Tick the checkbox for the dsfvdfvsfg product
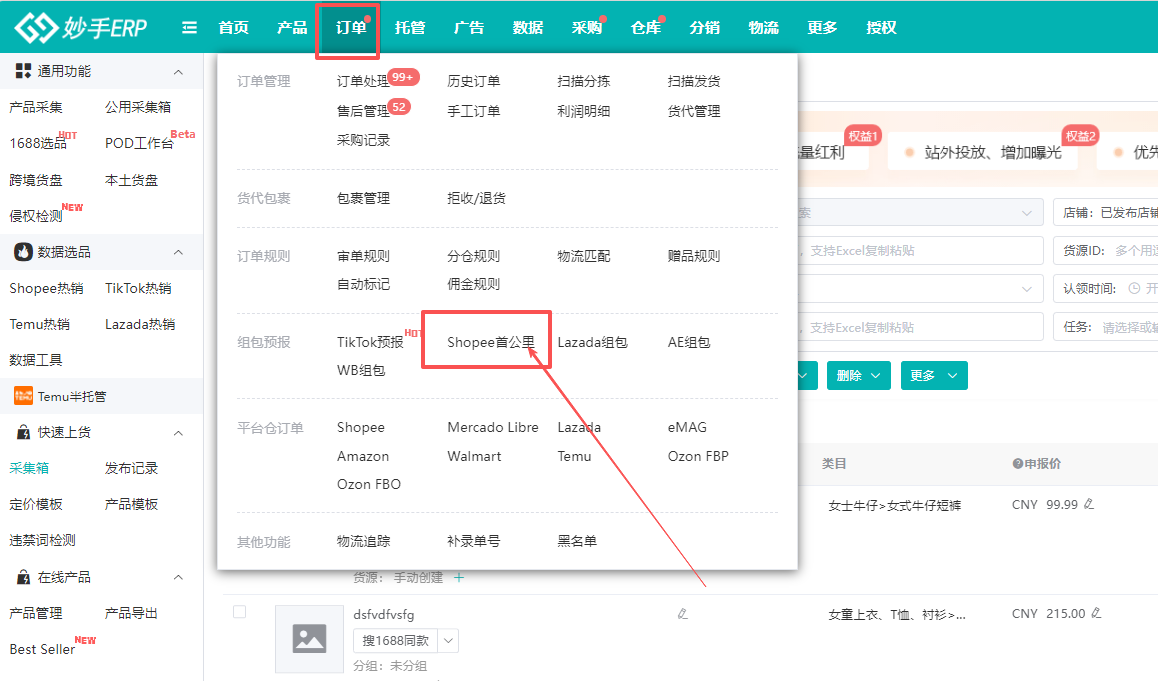1158x681 pixels. [x=239, y=612]
